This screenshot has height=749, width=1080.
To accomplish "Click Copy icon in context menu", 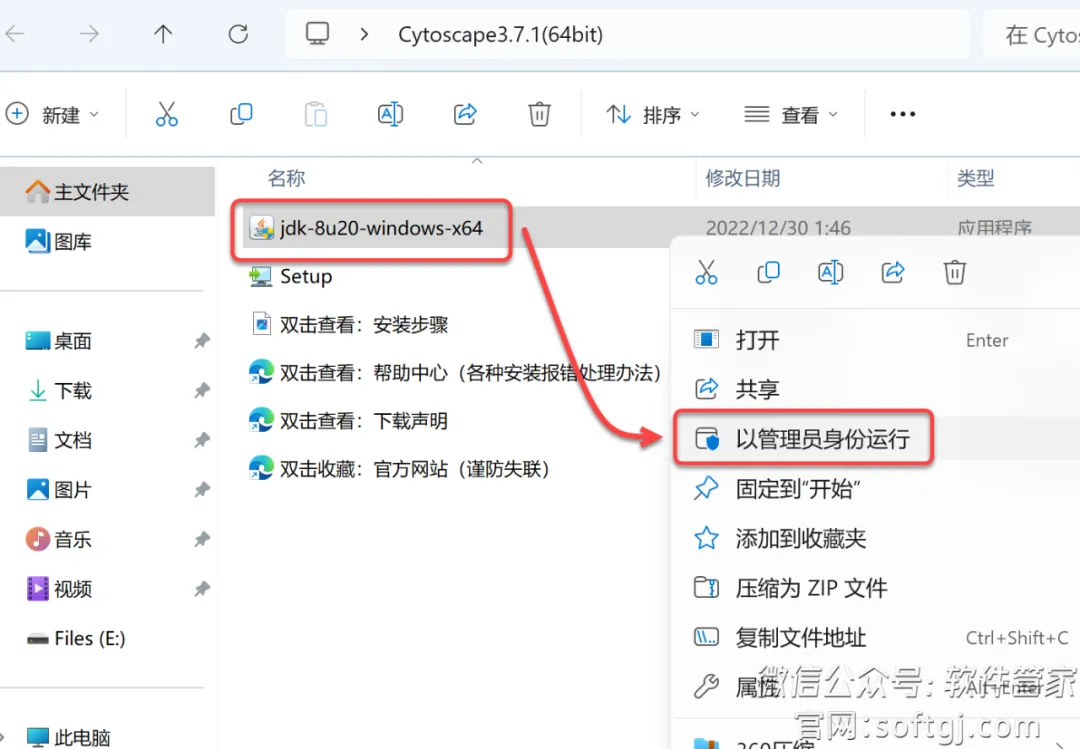I will pos(769,272).
